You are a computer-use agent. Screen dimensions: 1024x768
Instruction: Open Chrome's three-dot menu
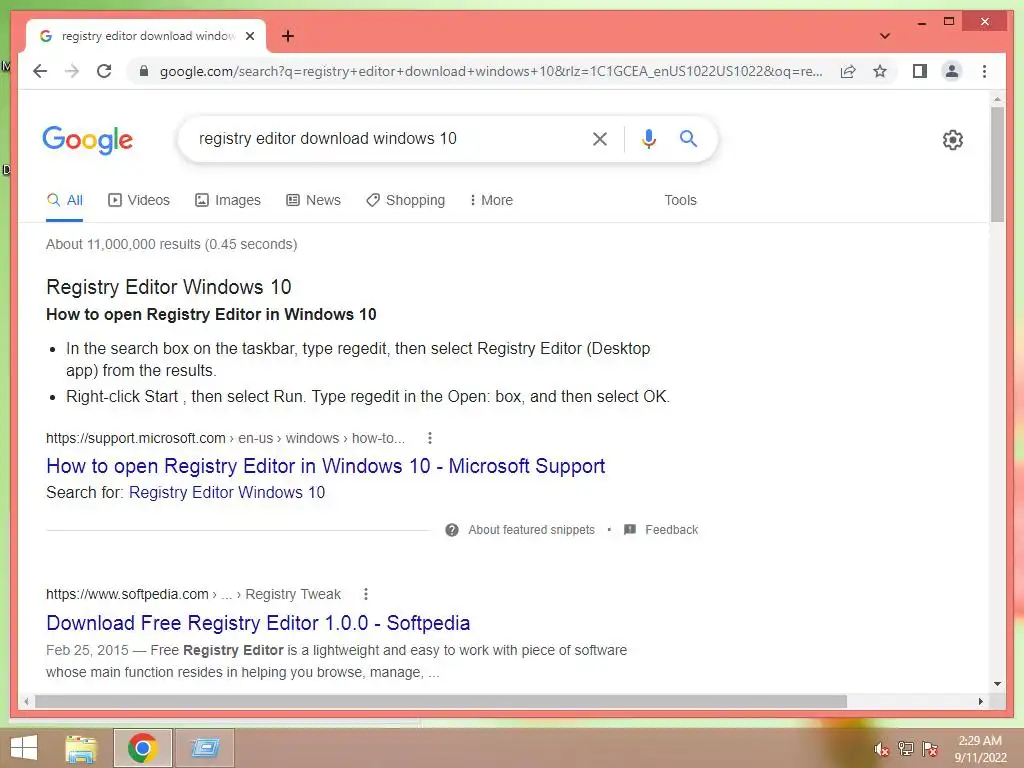pyautogui.click(x=984, y=71)
